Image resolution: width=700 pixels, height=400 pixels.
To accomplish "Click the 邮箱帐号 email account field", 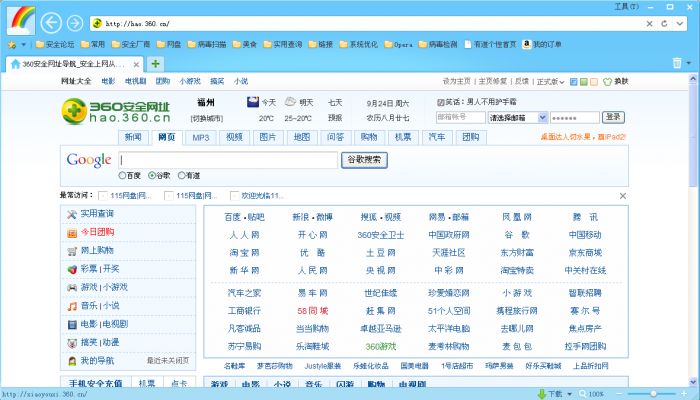I will (x=461, y=117).
